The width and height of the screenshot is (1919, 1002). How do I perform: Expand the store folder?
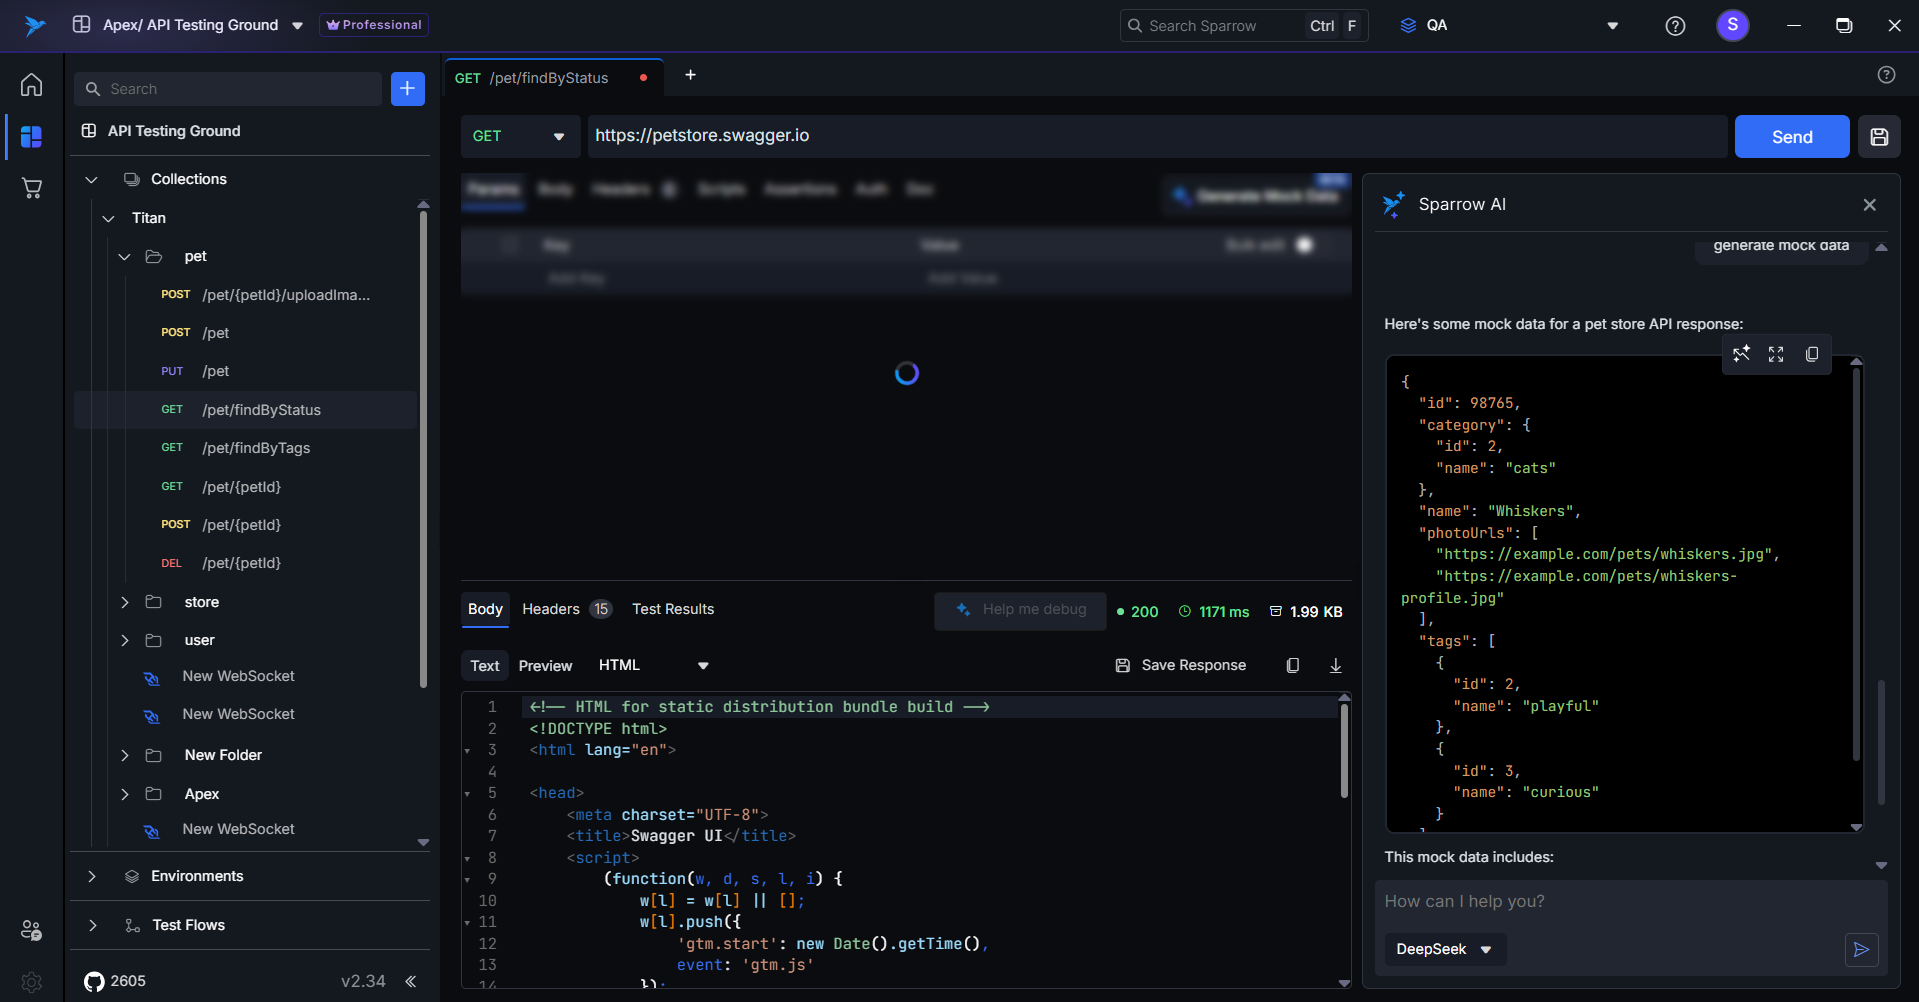pos(125,602)
